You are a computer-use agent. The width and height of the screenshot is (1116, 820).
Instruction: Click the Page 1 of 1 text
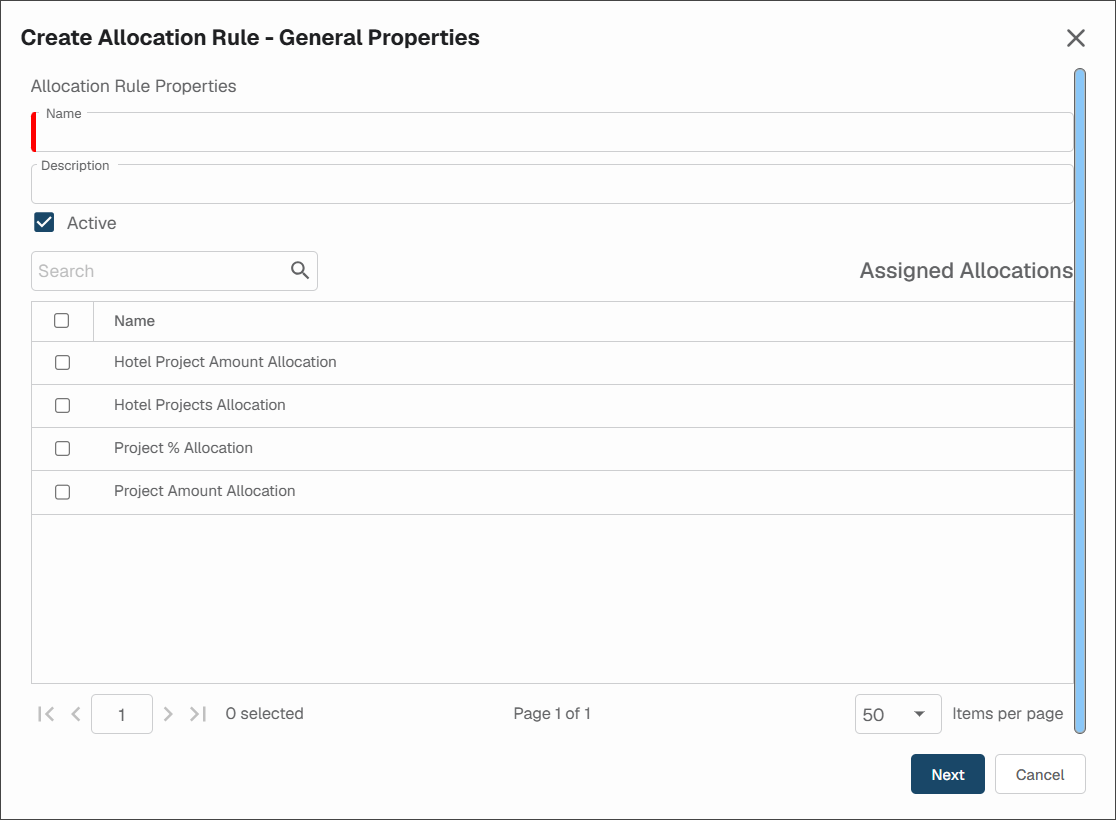[x=552, y=713]
